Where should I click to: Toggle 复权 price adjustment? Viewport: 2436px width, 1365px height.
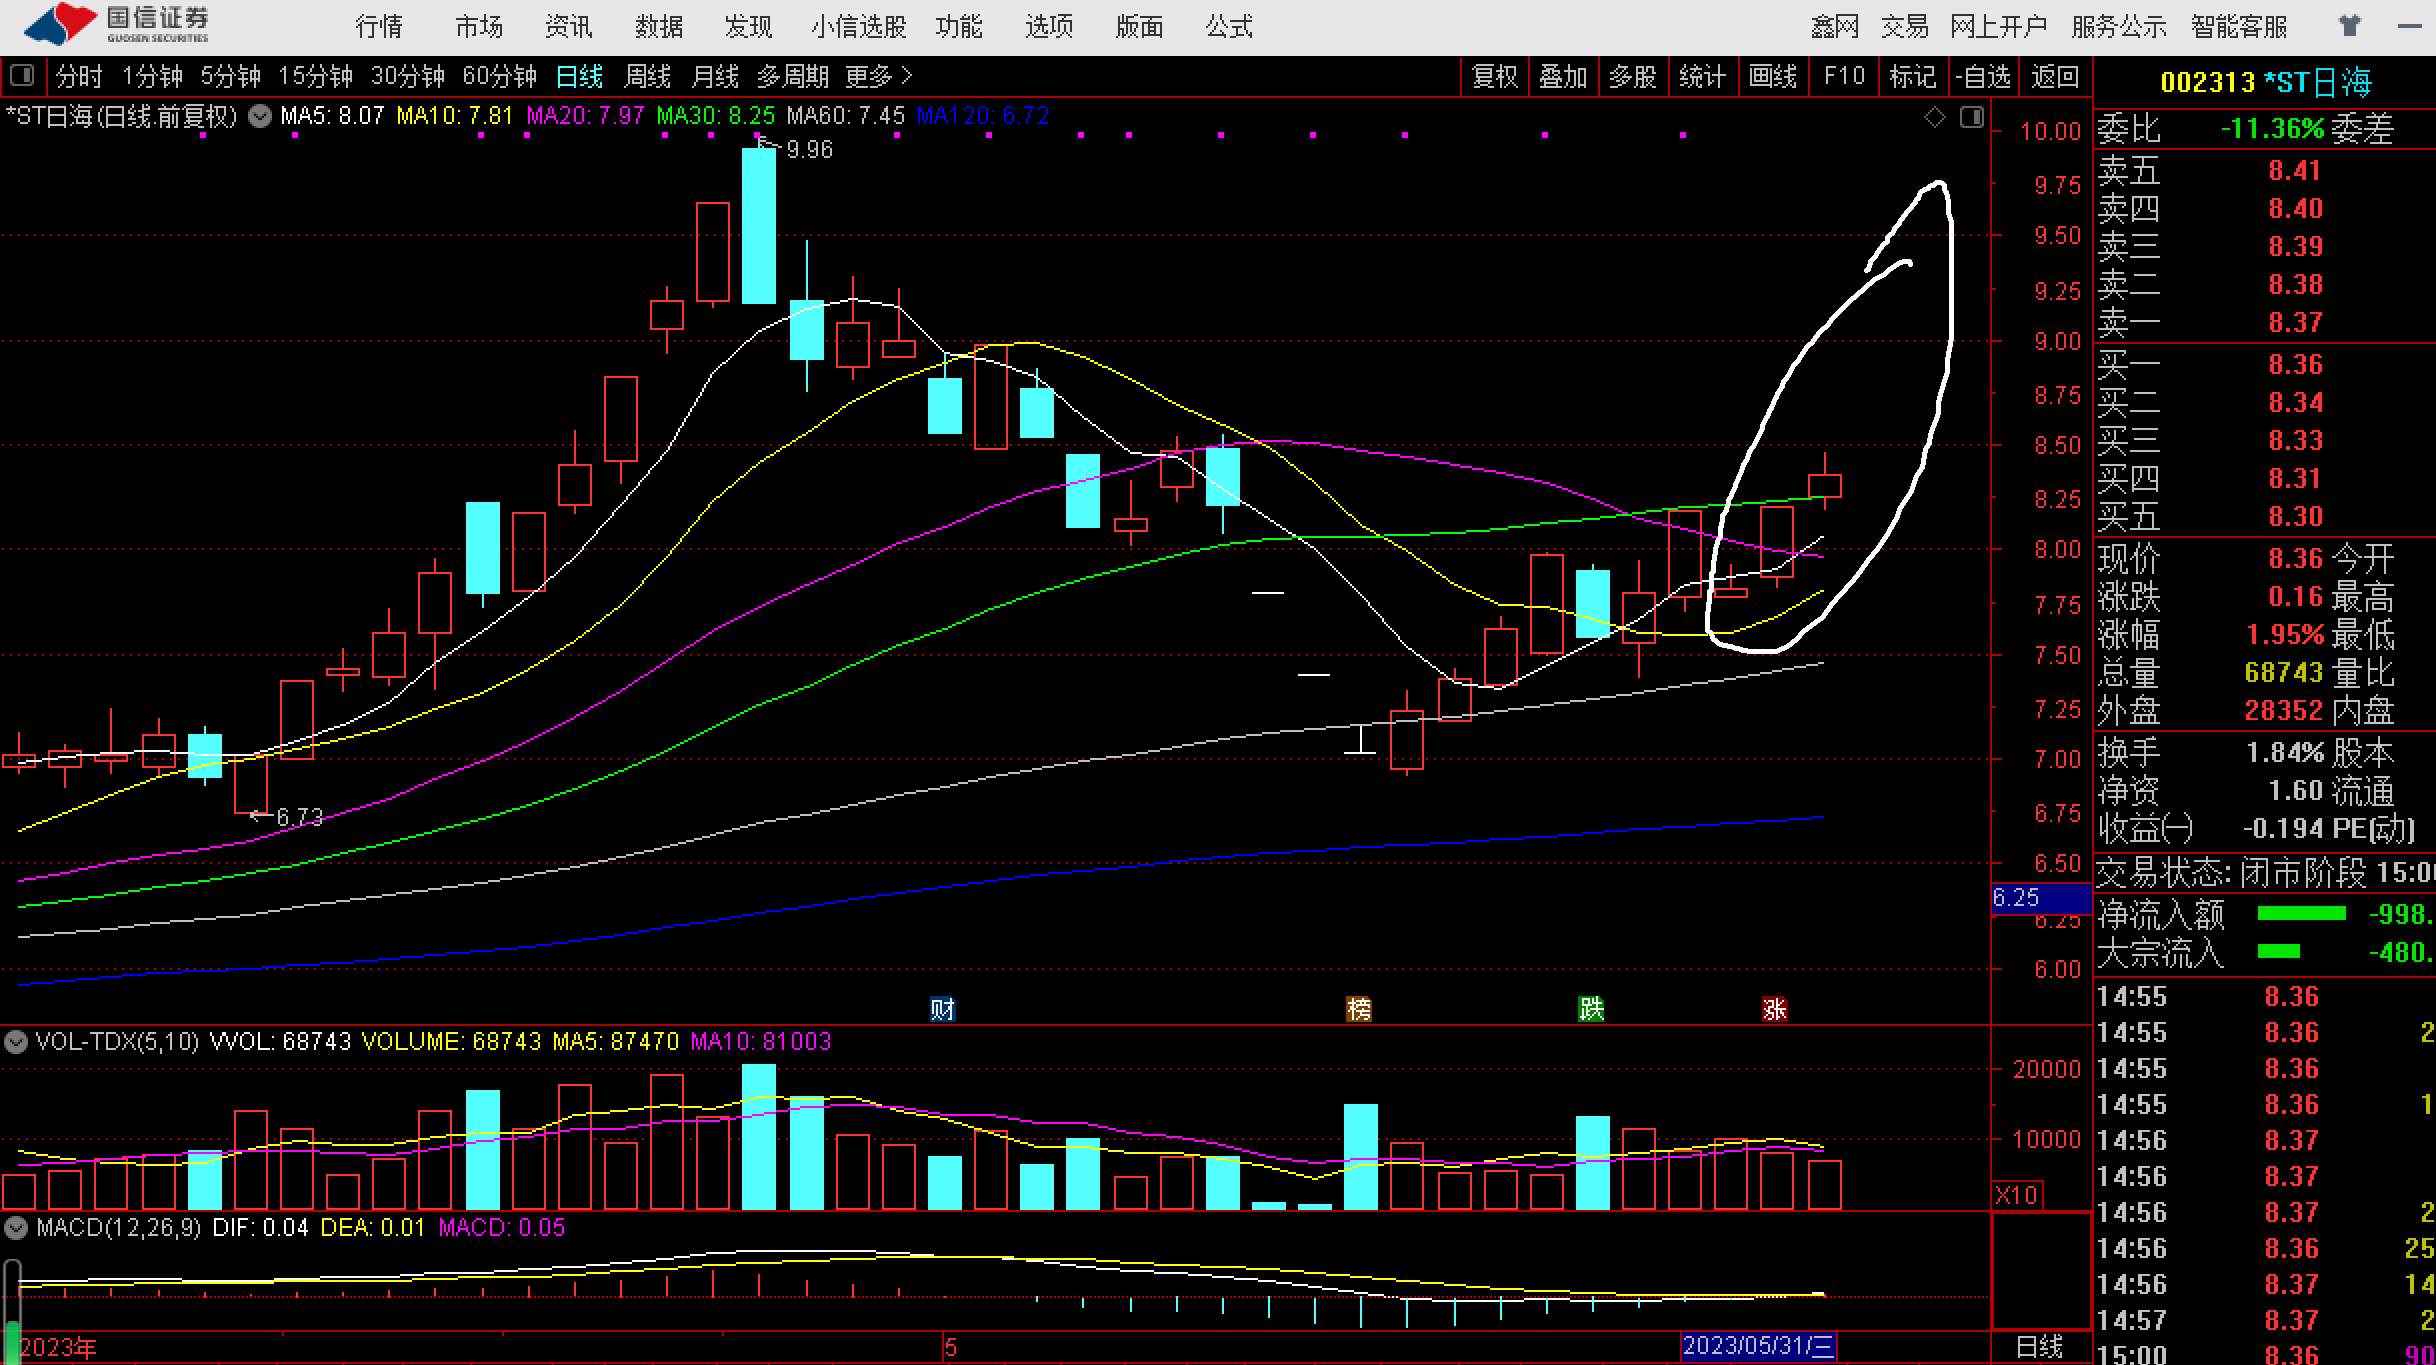click(x=1494, y=76)
